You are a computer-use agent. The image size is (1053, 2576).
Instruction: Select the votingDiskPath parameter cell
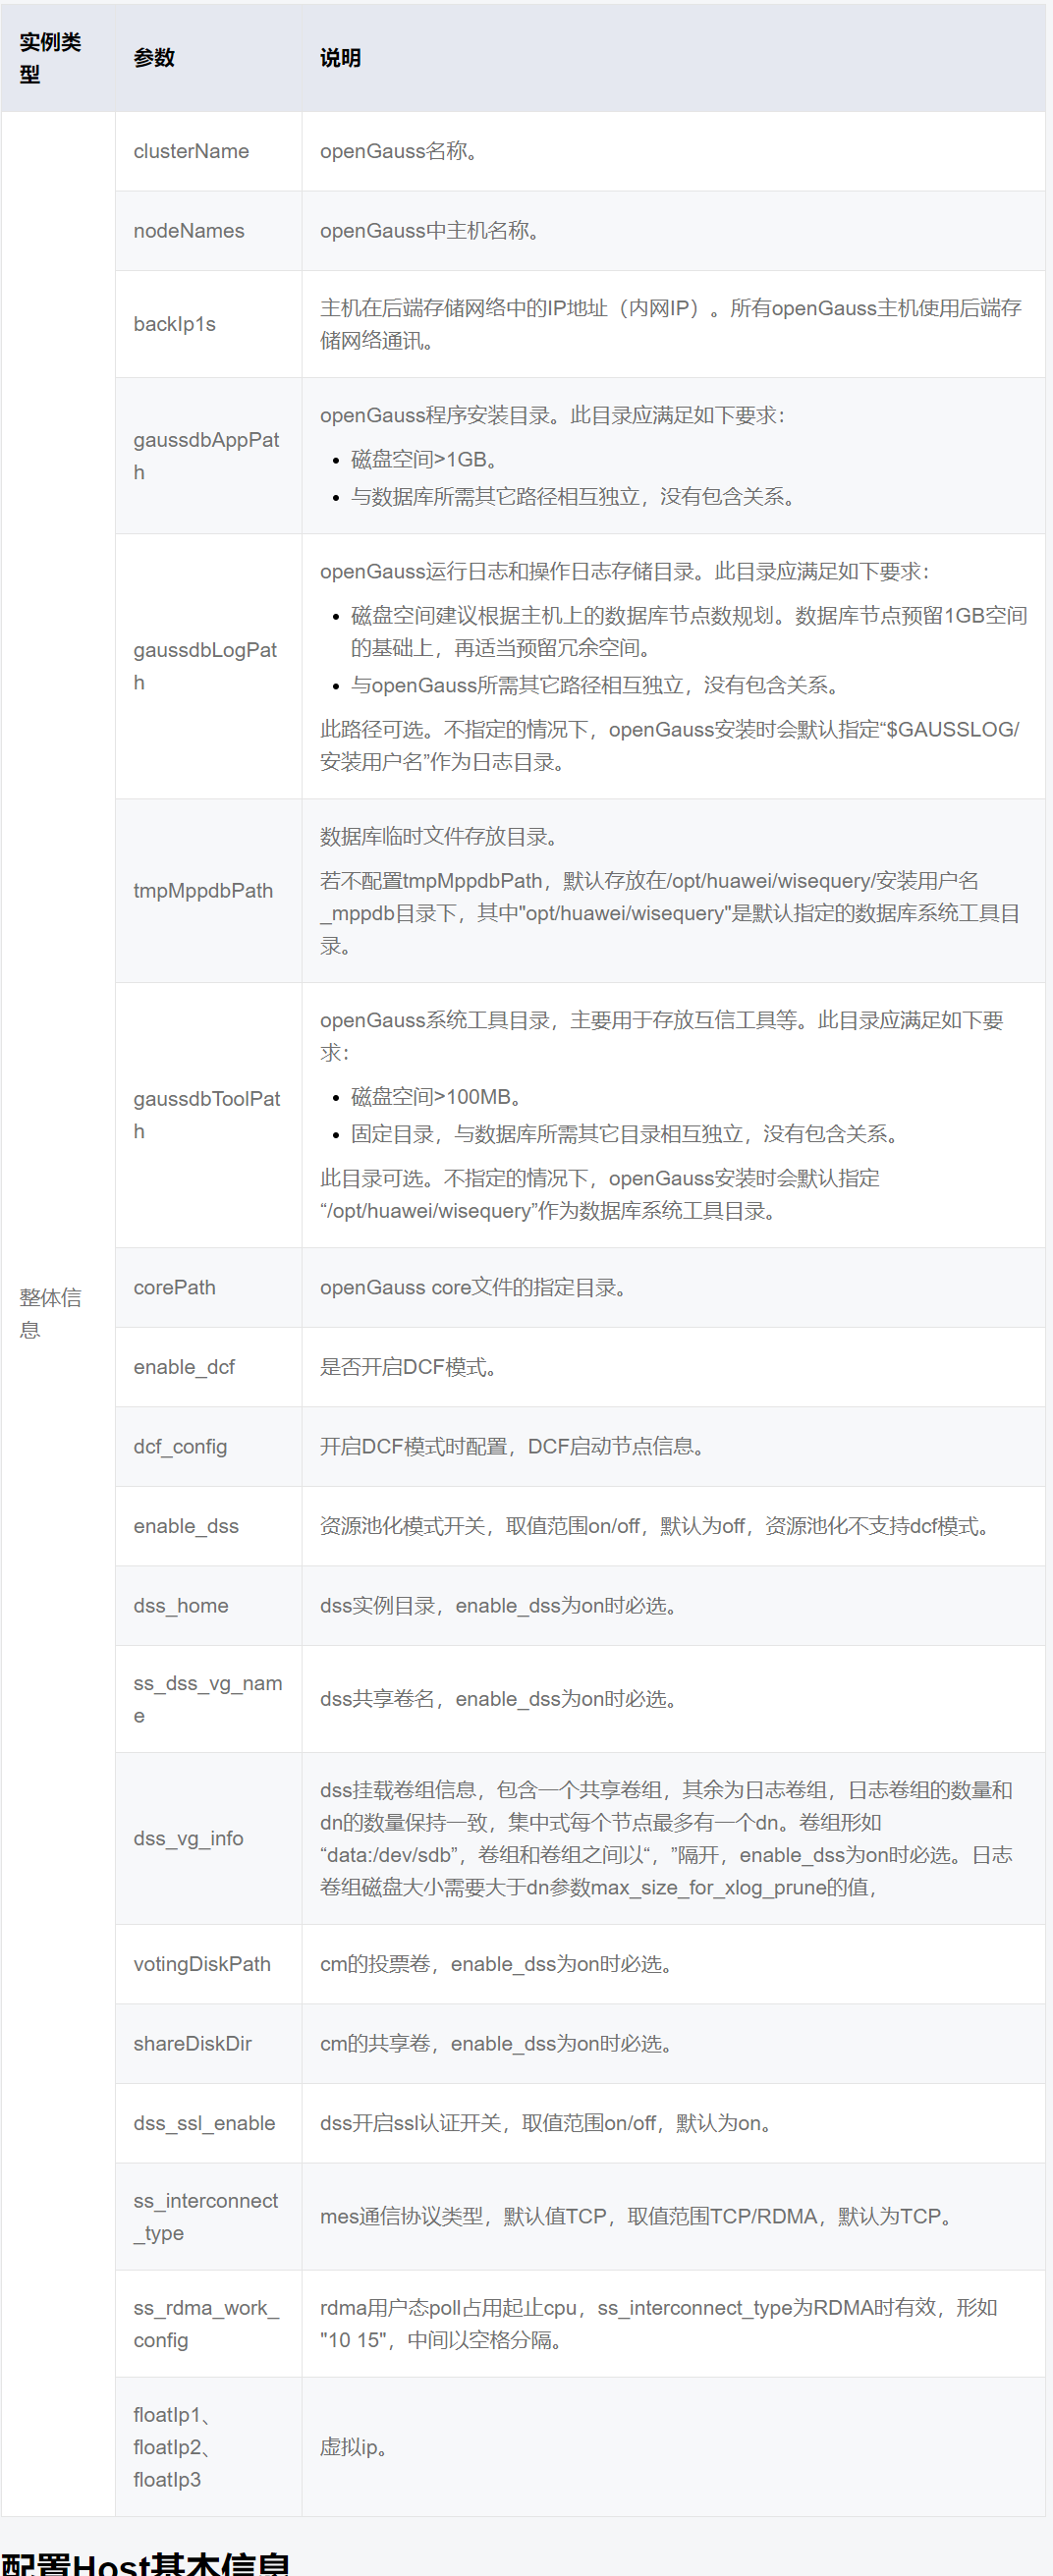coord(208,1964)
